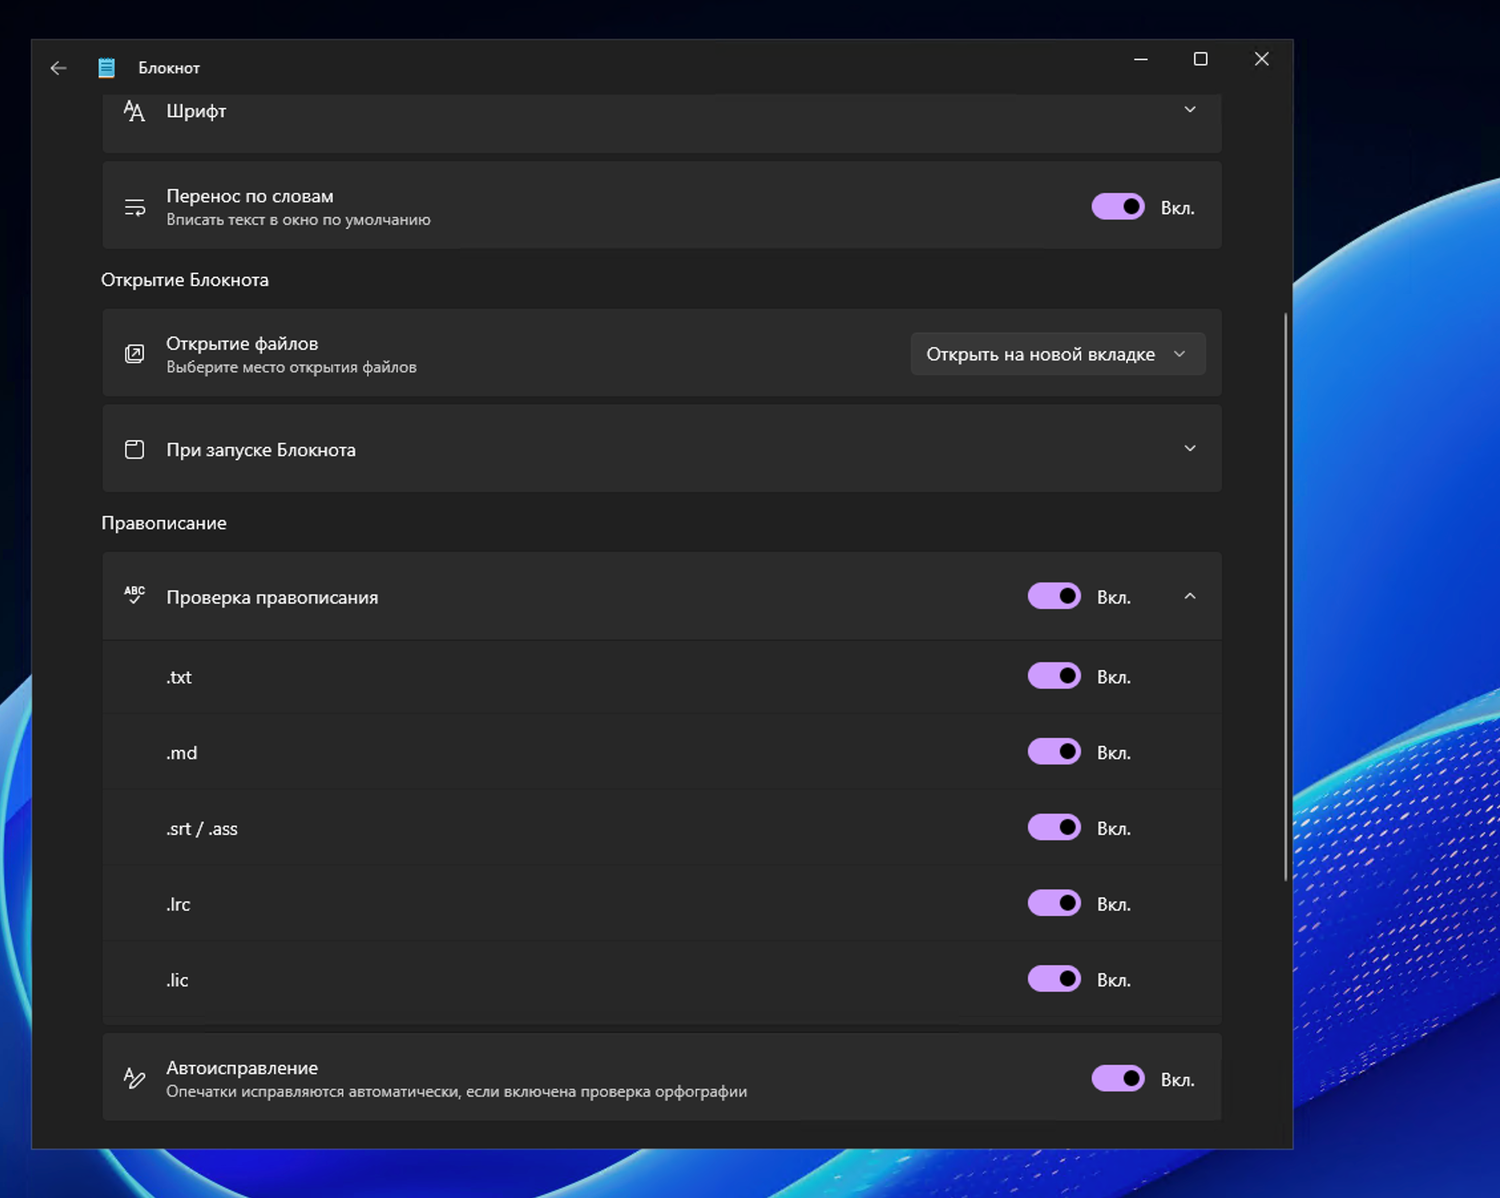Disable the Перенос по словам toggle

(1118, 207)
